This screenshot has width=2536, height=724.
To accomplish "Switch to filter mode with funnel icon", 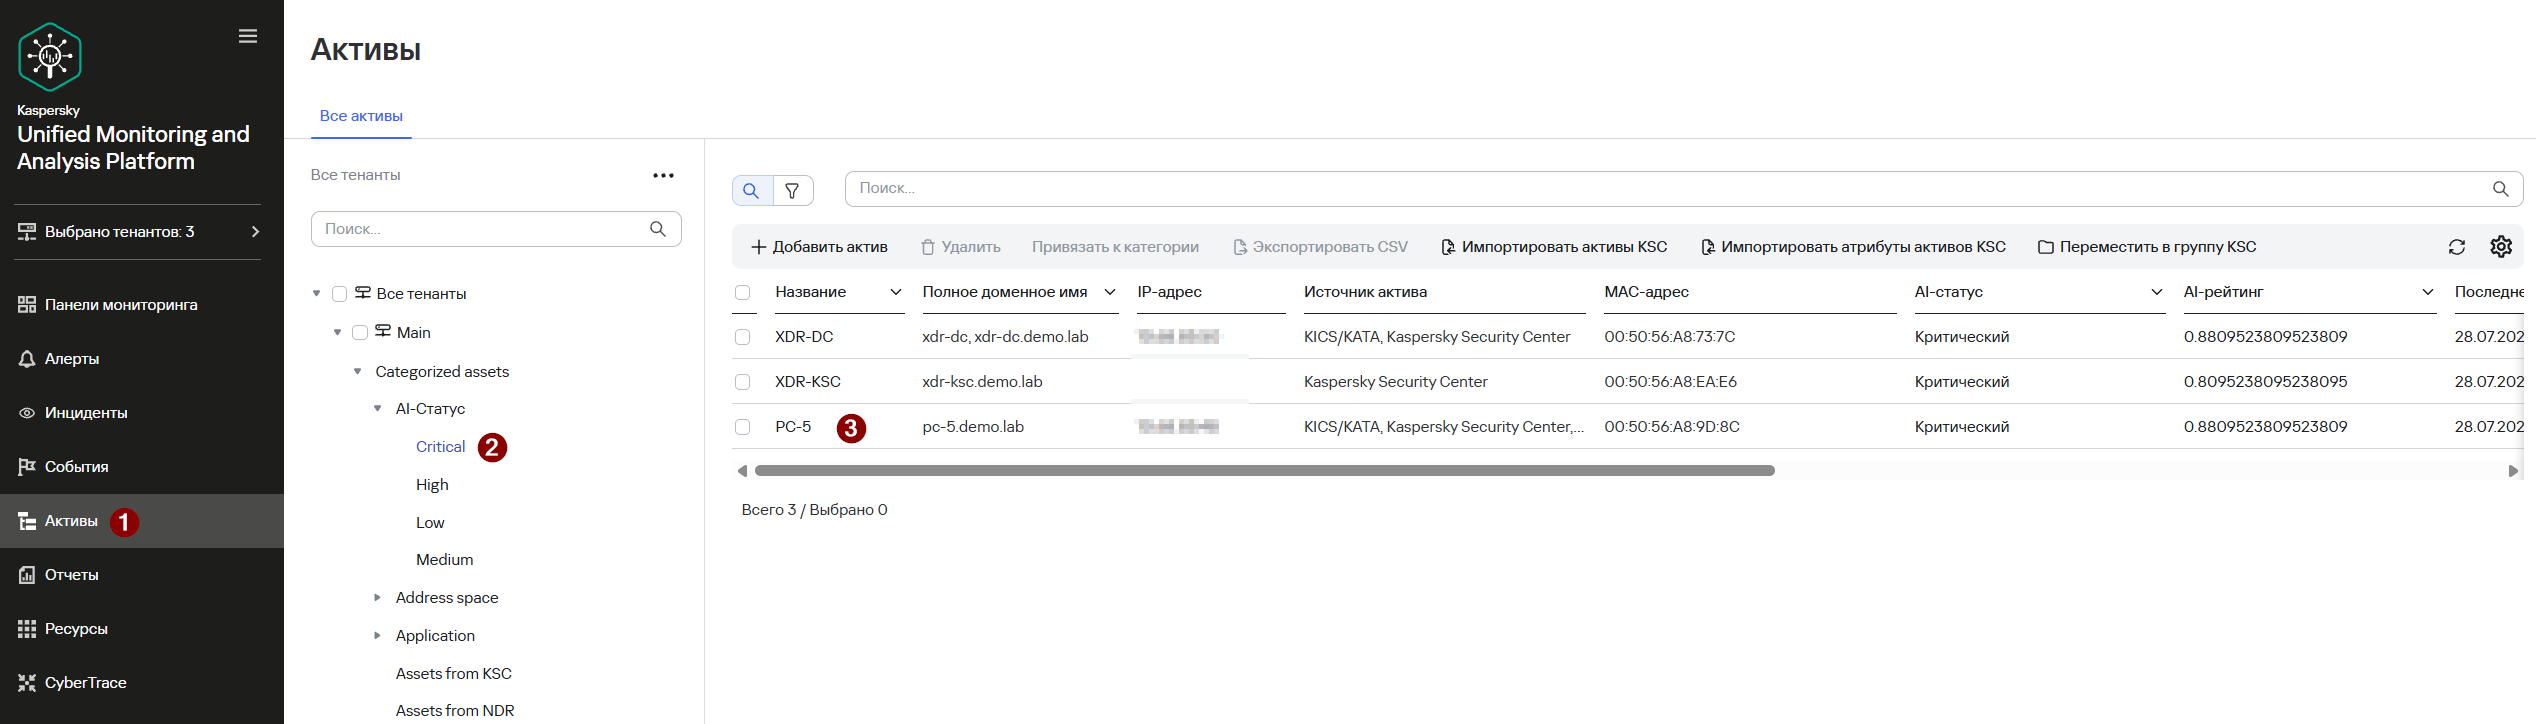I will [793, 190].
